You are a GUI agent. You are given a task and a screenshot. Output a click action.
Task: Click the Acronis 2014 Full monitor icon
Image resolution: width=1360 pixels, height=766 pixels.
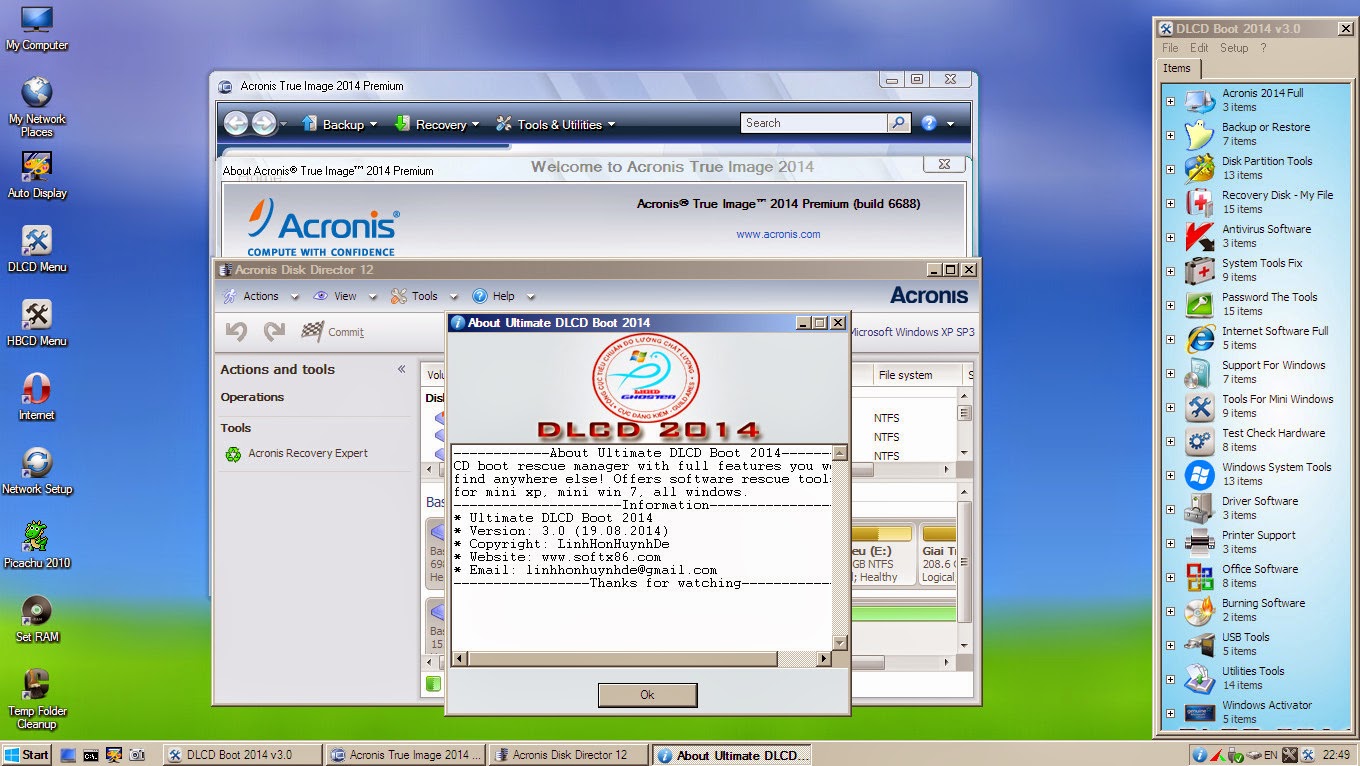[x=1199, y=100]
